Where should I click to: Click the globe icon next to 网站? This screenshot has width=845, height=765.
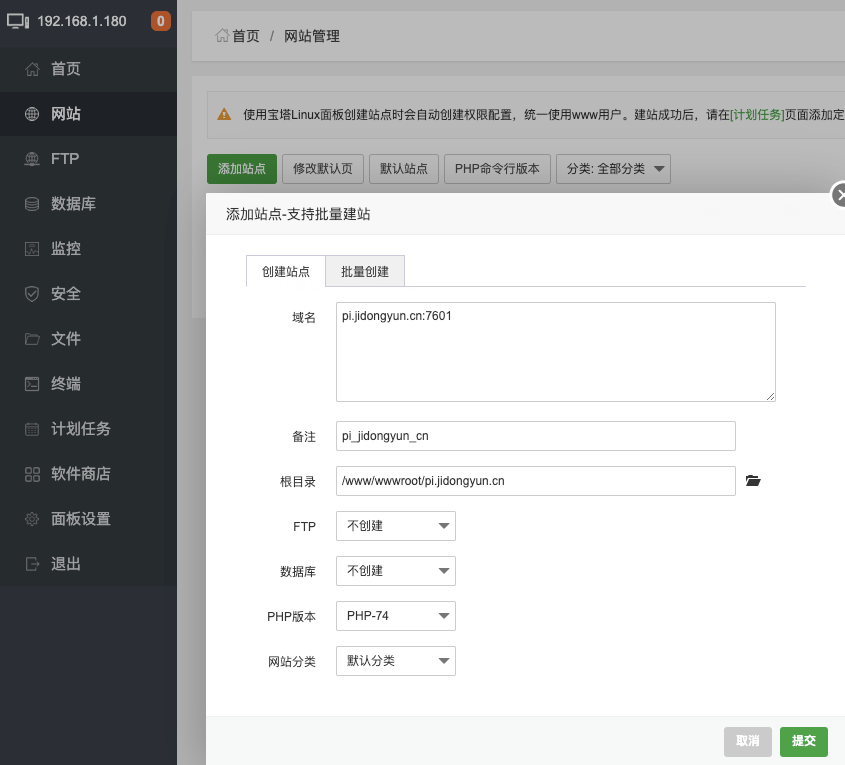[32, 114]
